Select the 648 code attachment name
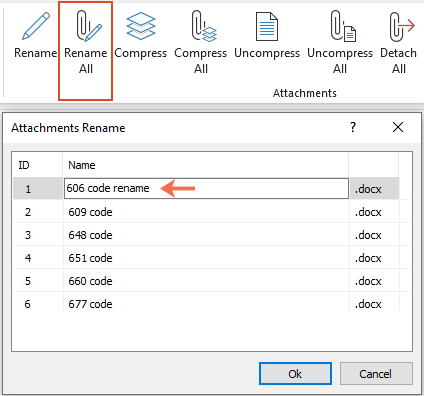Viewport: 424px width, 396px height. pyautogui.click(x=90, y=235)
